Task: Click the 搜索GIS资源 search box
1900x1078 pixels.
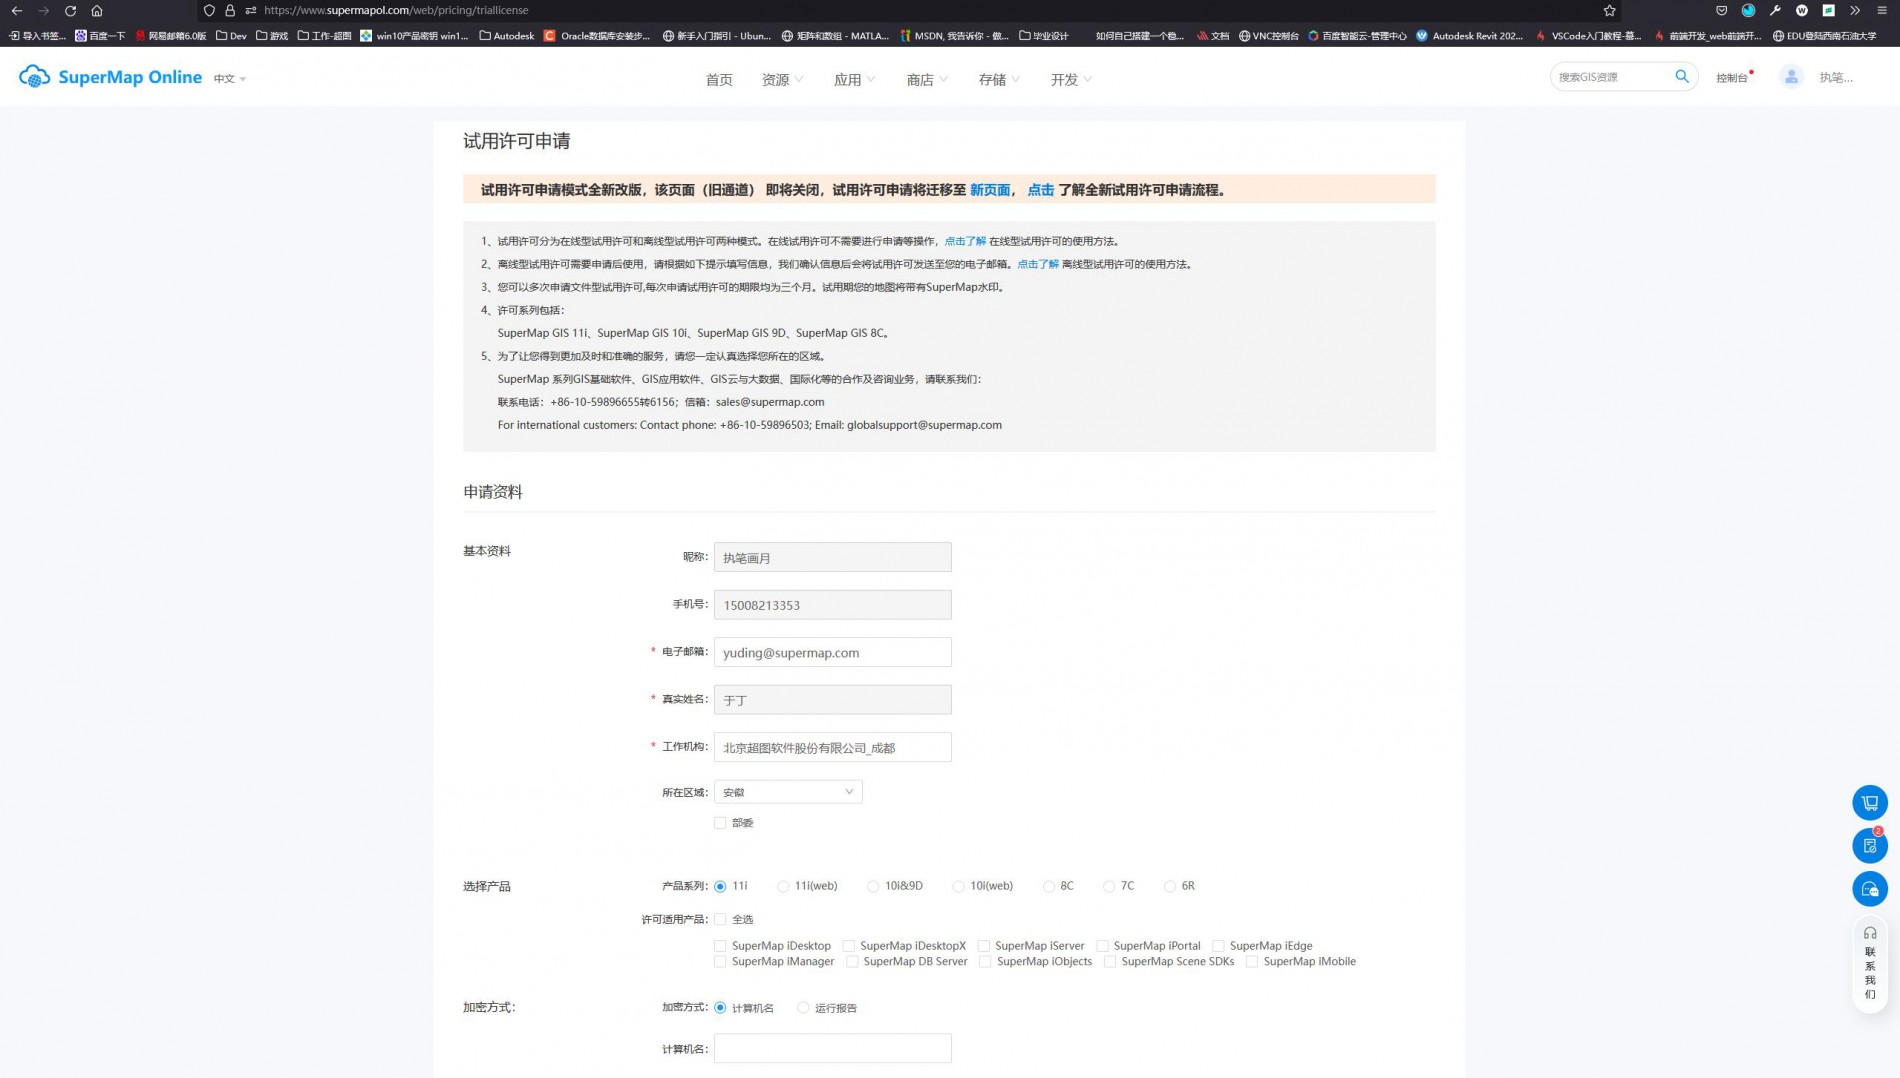Action: 1611,77
